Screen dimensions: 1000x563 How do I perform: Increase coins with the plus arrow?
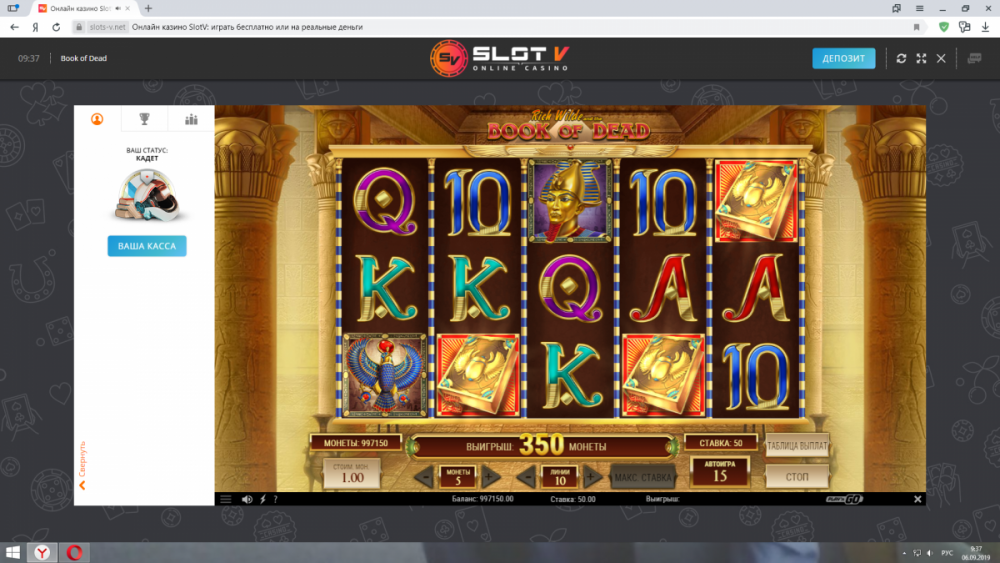tap(490, 476)
